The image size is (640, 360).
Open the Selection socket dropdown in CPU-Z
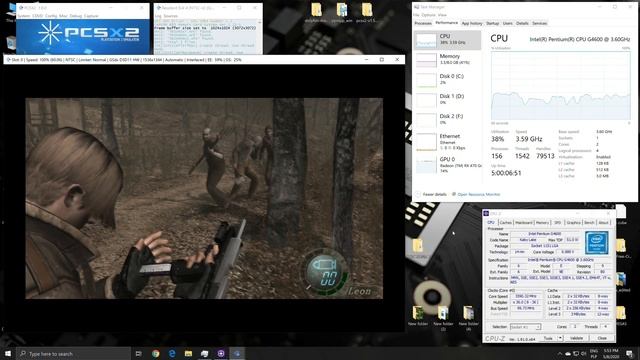pos(525,327)
